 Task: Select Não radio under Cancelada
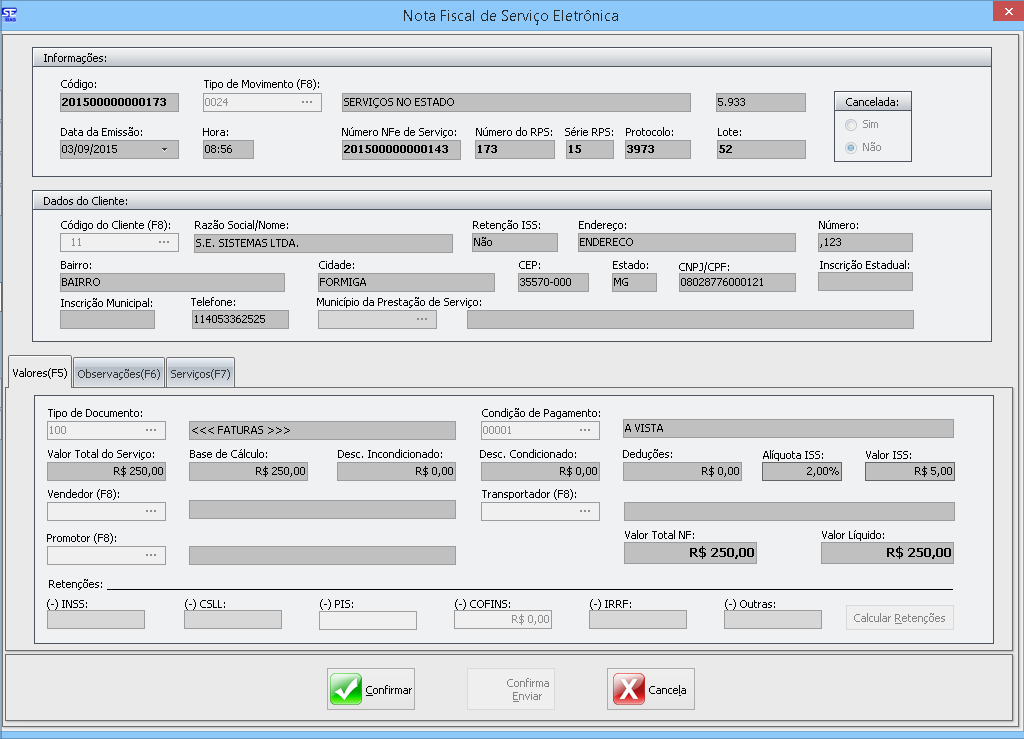851,147
